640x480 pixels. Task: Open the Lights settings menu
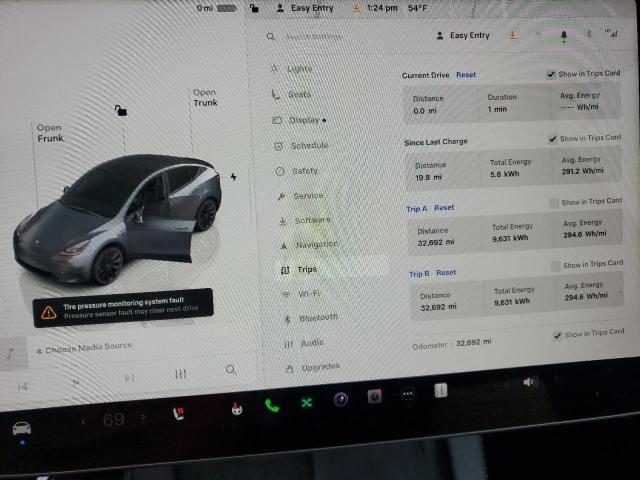[x=292, y=69]
